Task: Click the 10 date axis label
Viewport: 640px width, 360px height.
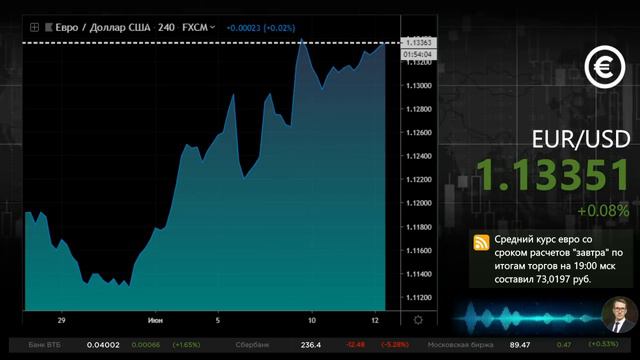Action: coord(312,320)
